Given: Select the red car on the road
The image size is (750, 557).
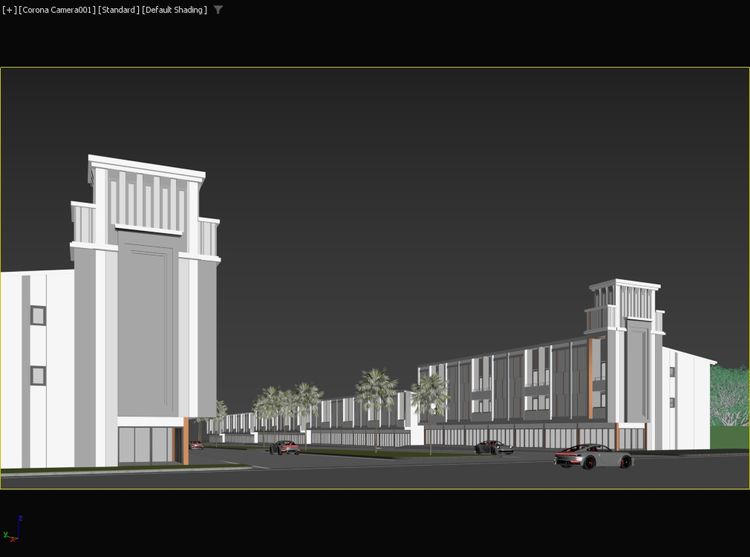Looking at the screenshot, I should (x=284, y=447).
